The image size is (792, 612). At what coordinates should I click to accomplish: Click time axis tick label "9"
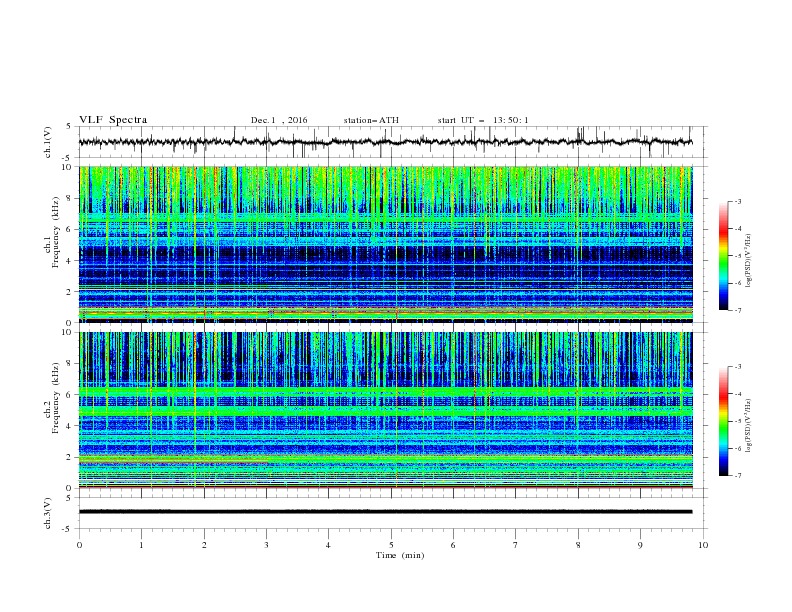(x=640, y=545)
